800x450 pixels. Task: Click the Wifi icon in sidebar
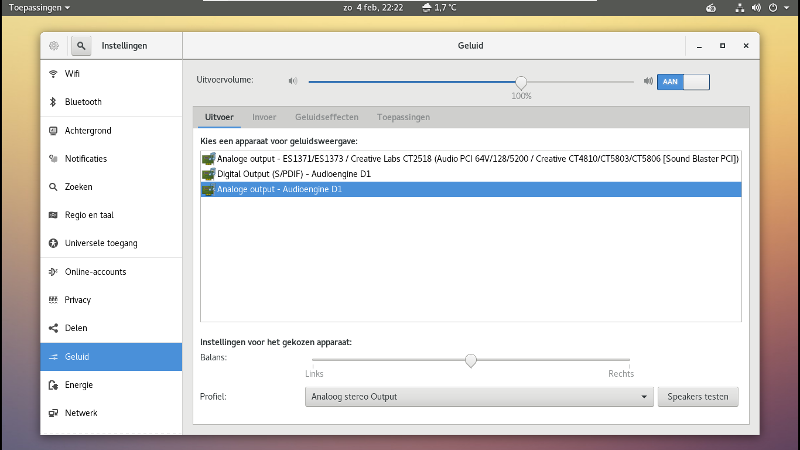[53, 74]
